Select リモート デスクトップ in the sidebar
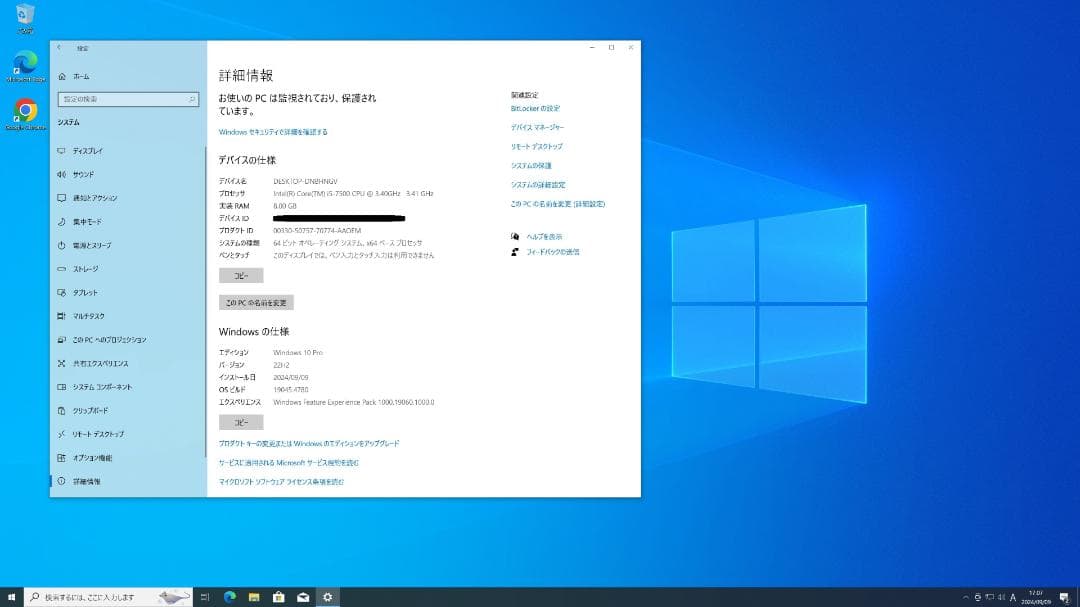Image resolution: width=1080 pixels, height=607 pixels. pos(100,434)
